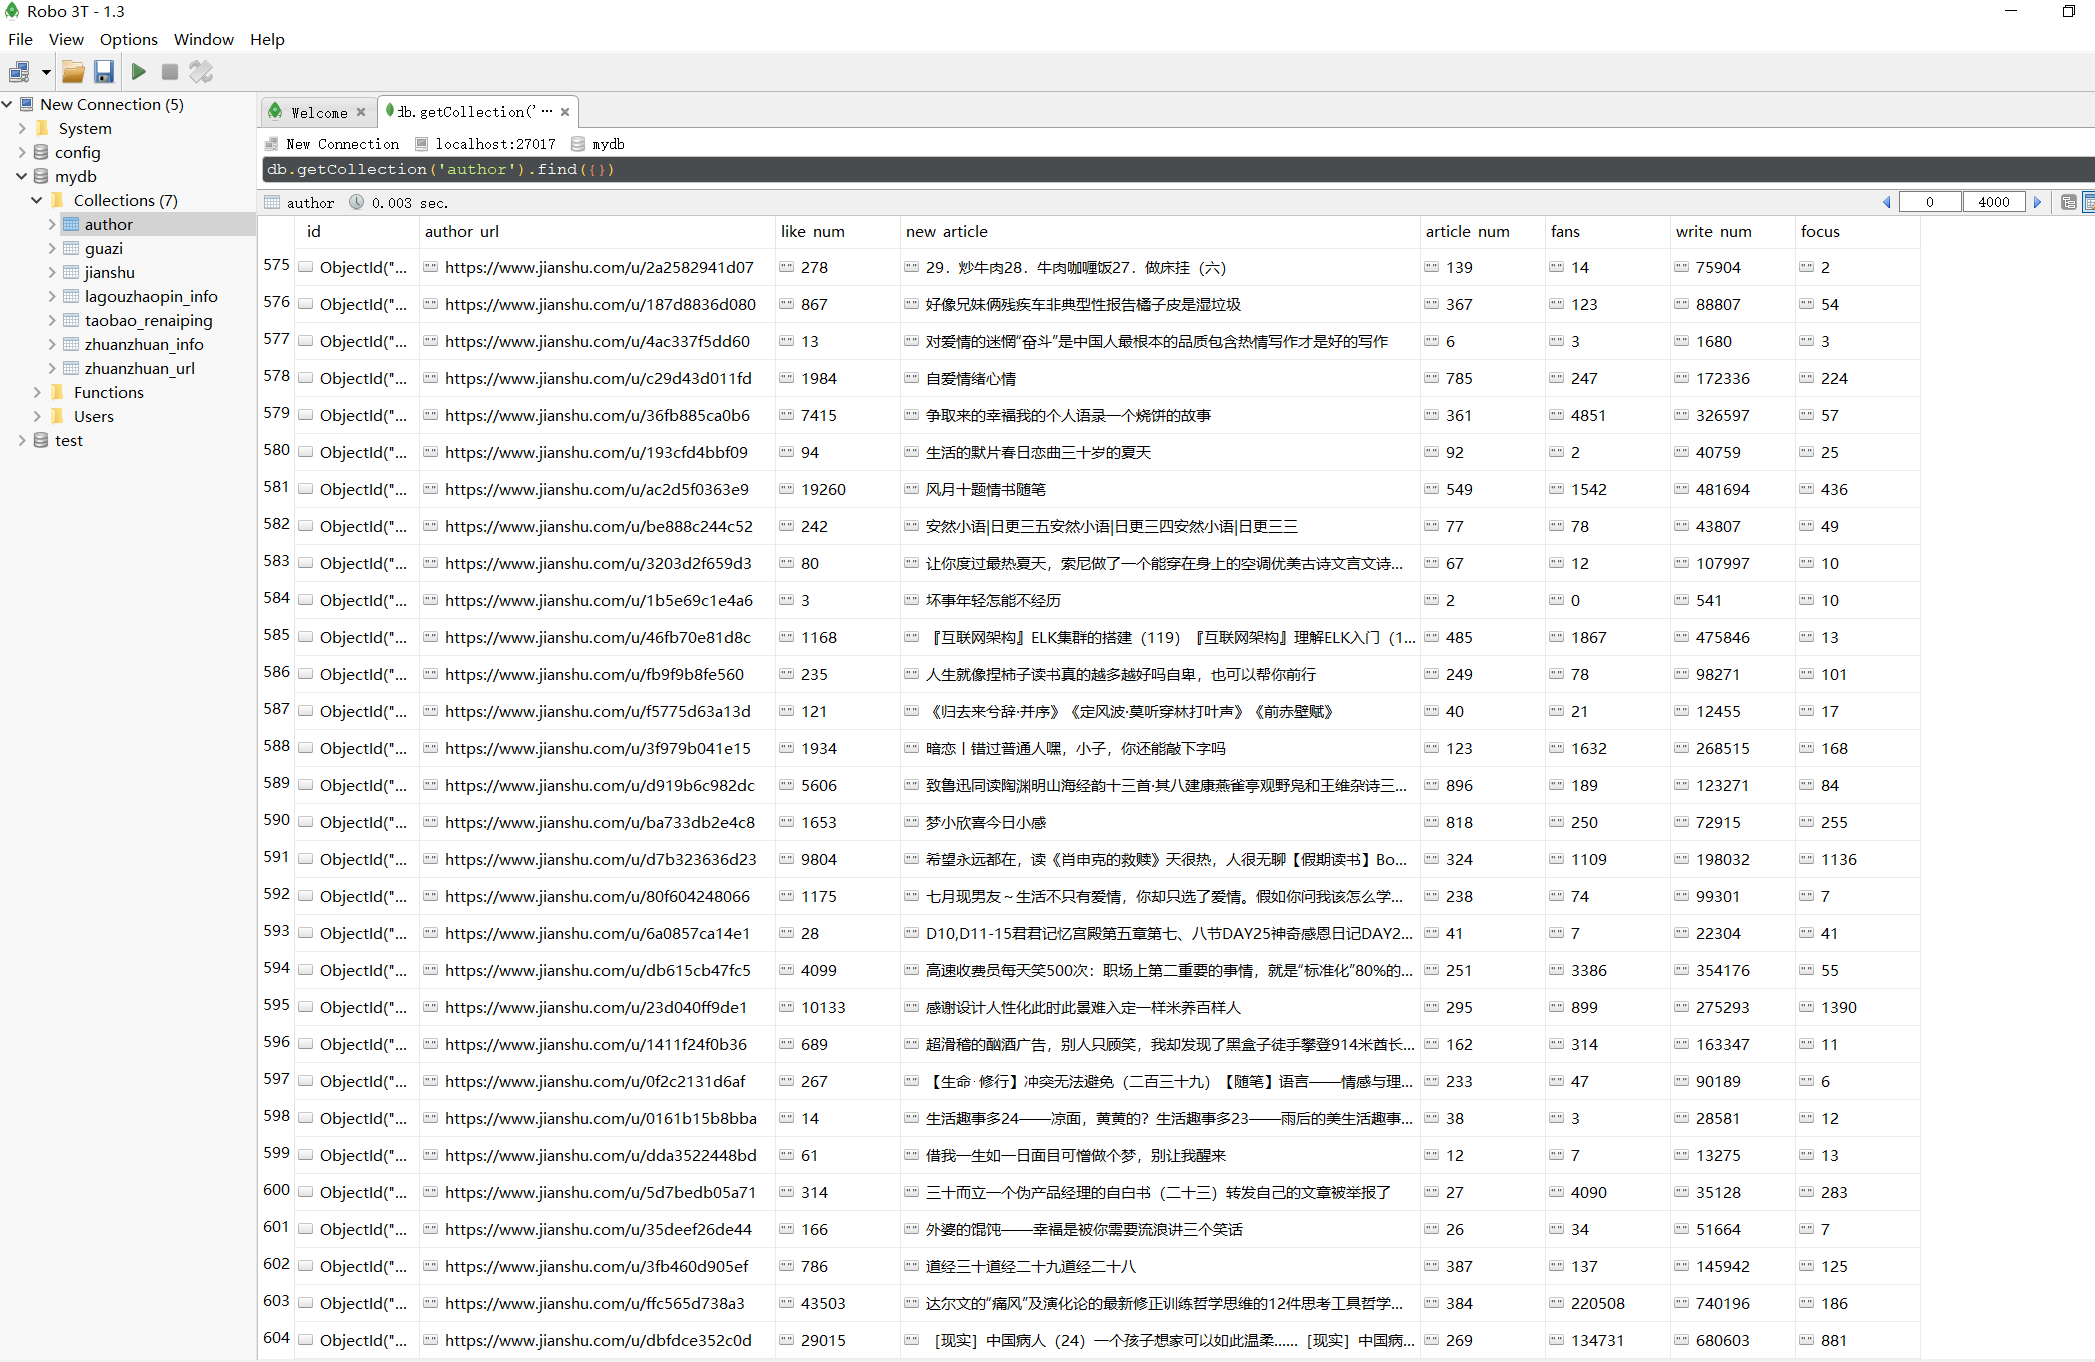
Task: Select row number 575 header
Action: pos(277,266)
